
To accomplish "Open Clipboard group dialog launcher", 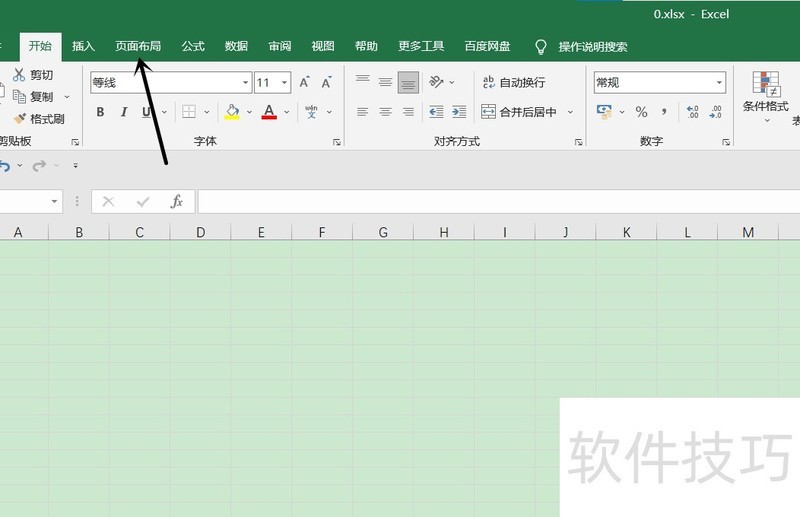I will [x=76, y=142].
